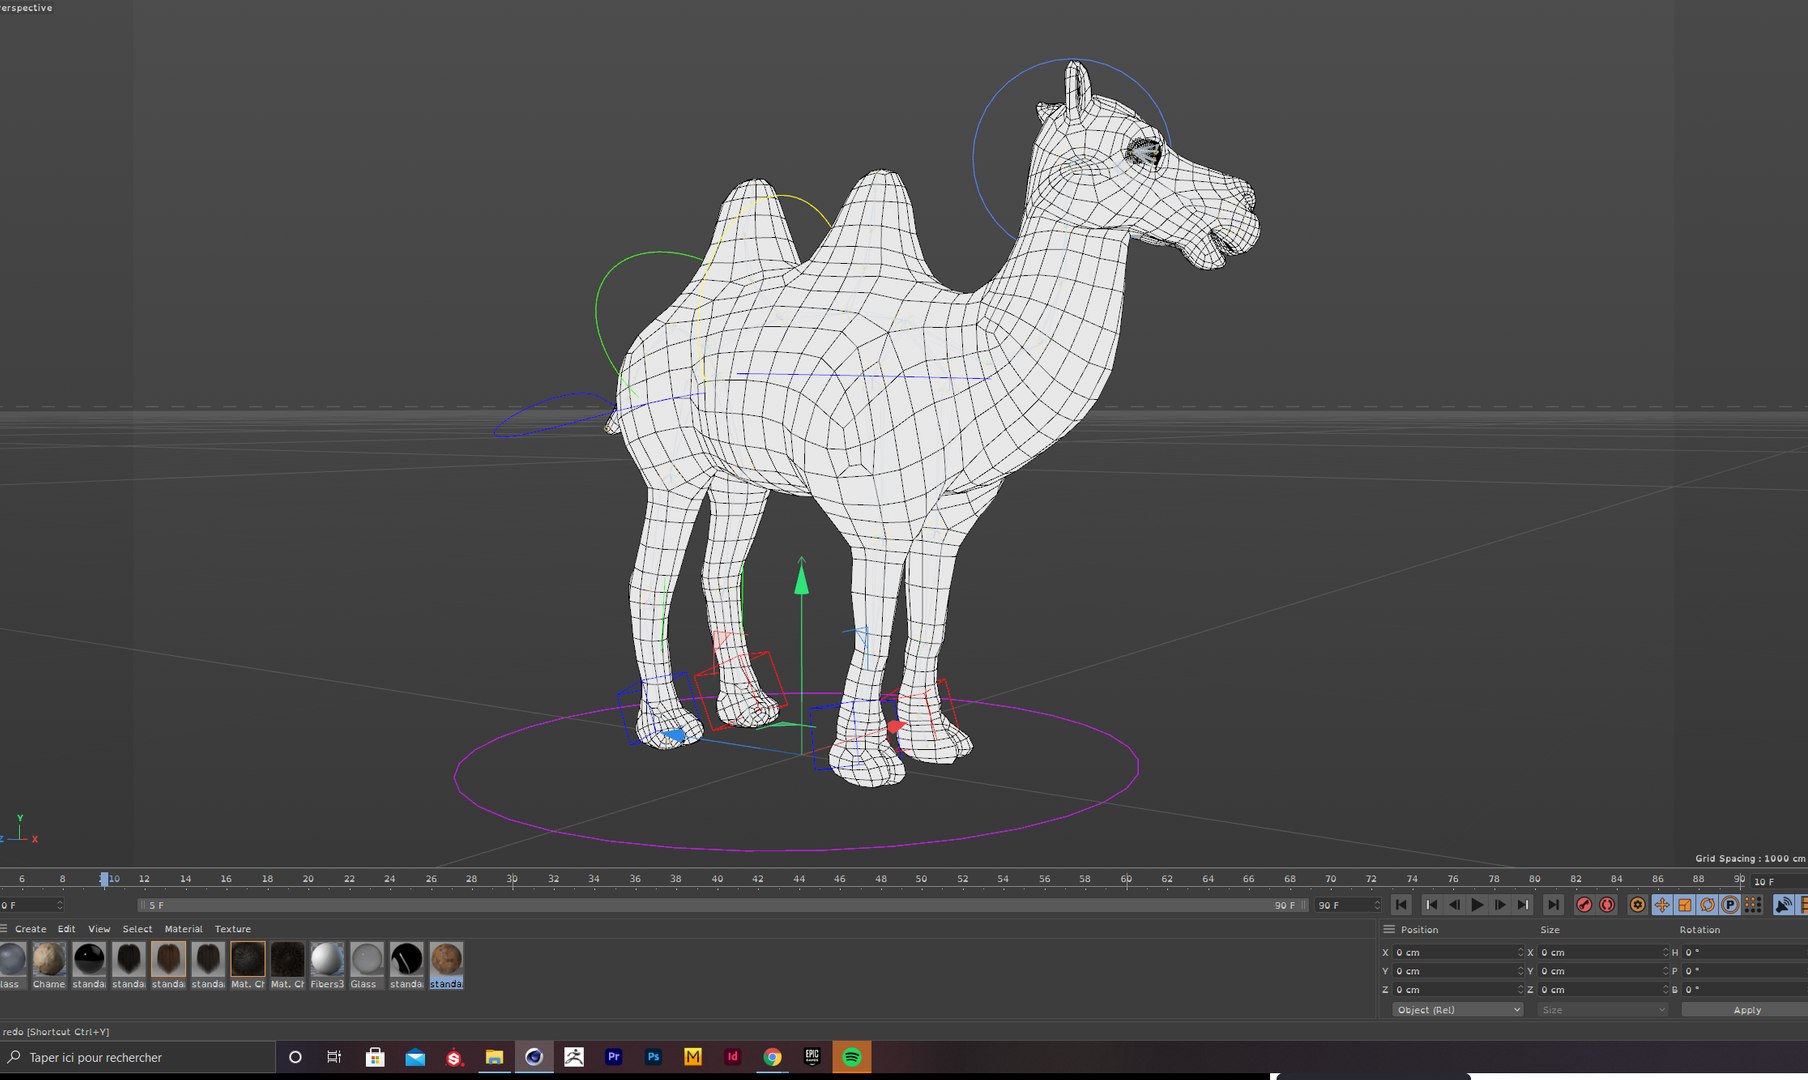Click the Rotation H input field

click(1745, 952)
